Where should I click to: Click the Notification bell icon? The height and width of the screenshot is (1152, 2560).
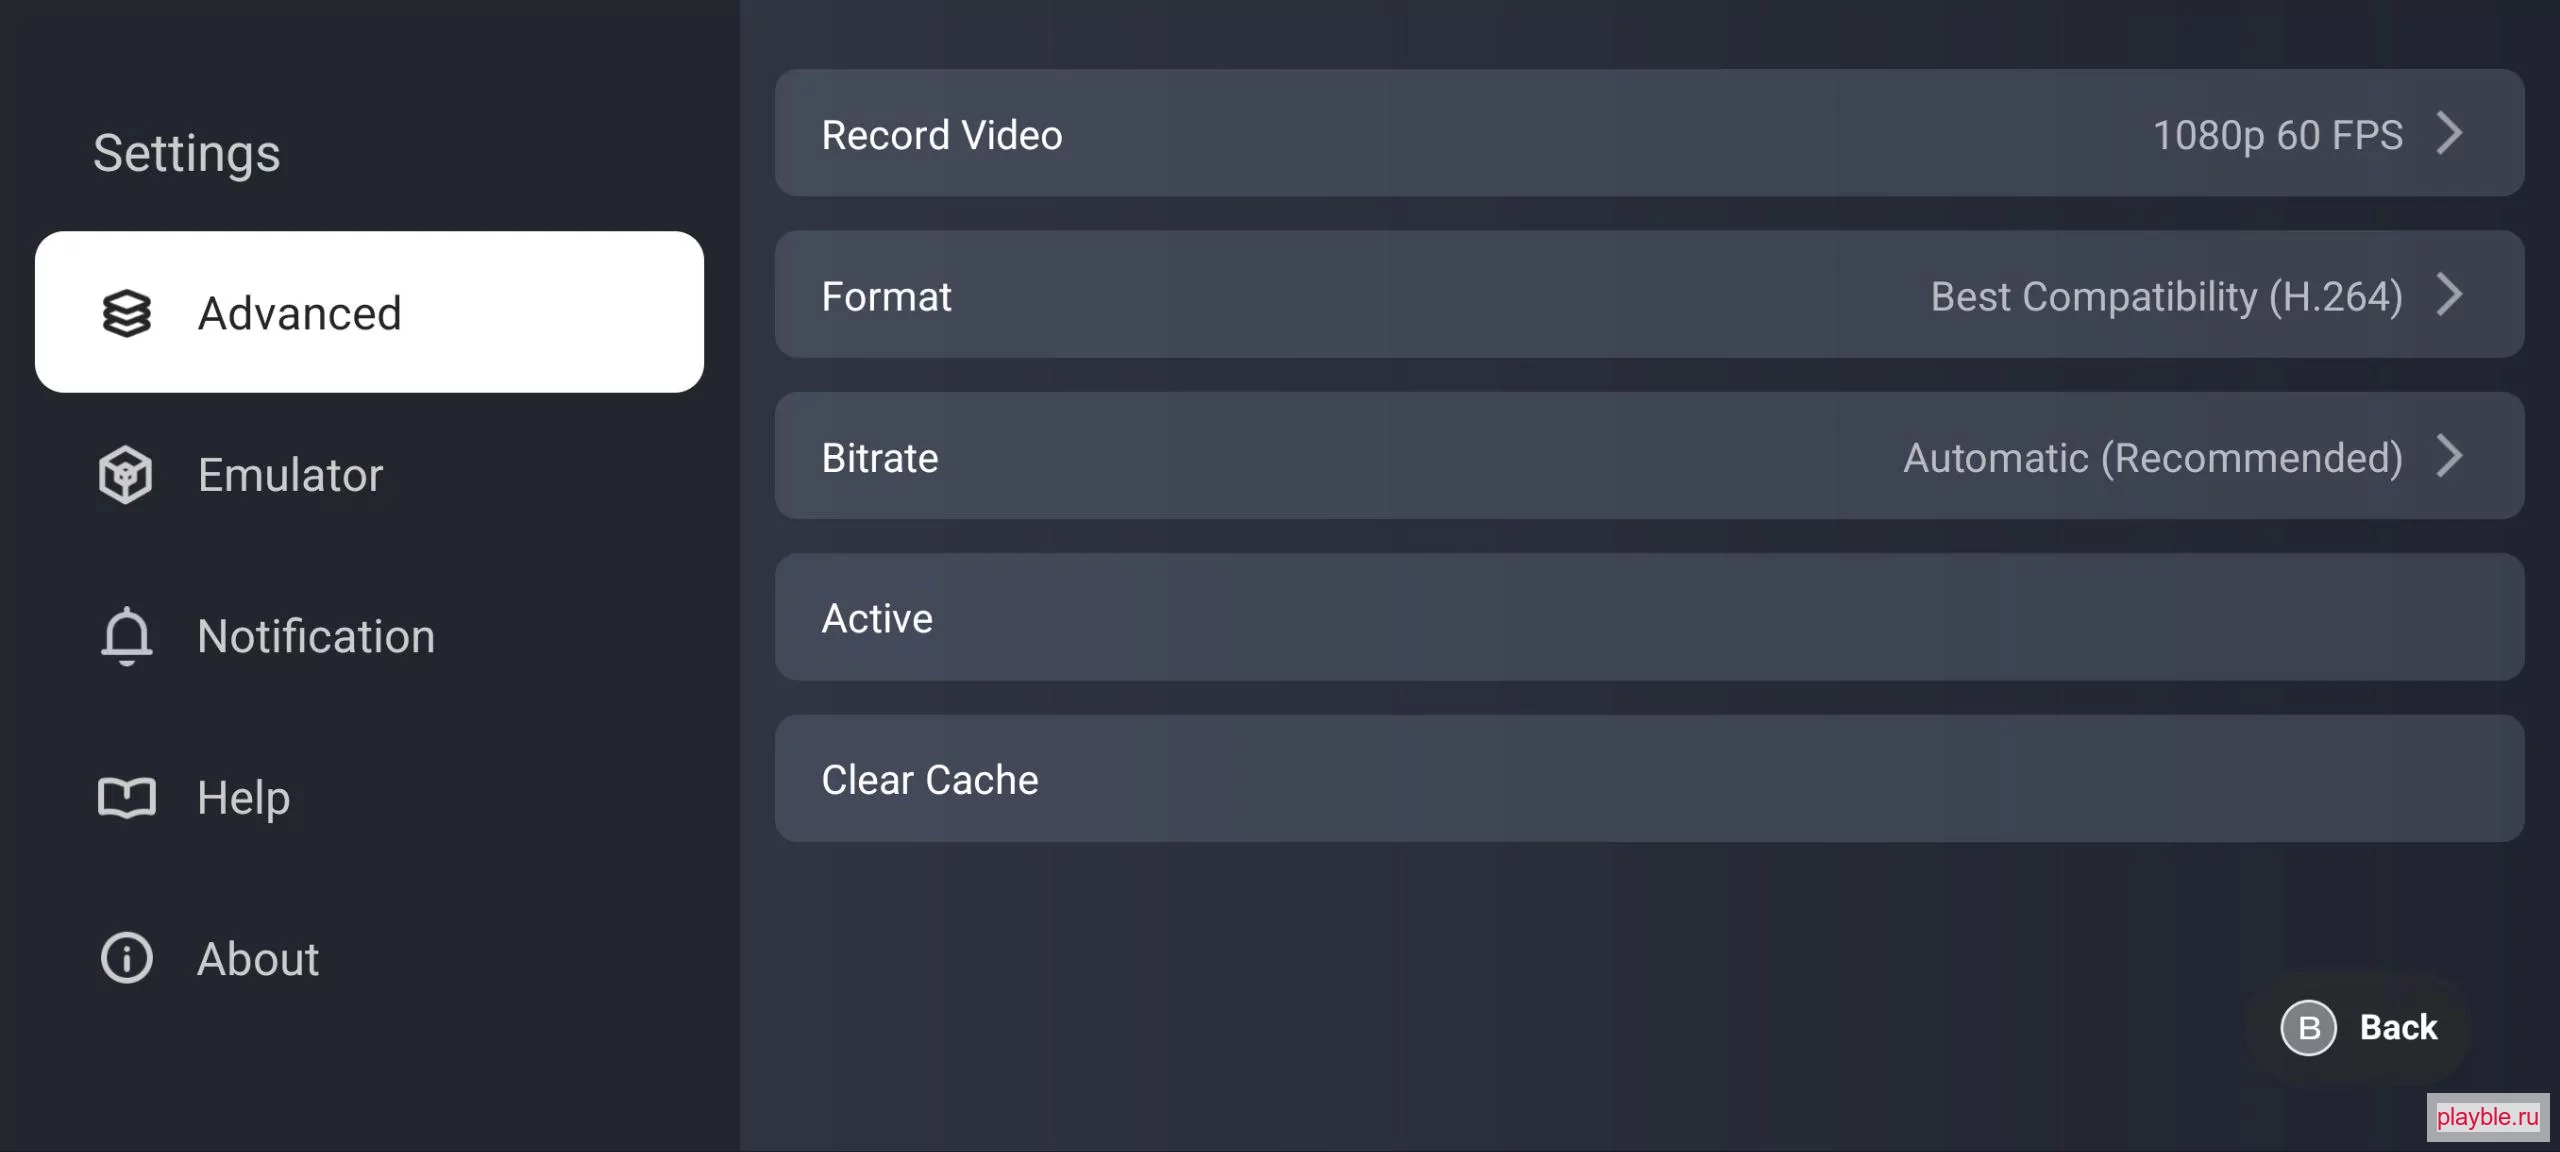127,636
